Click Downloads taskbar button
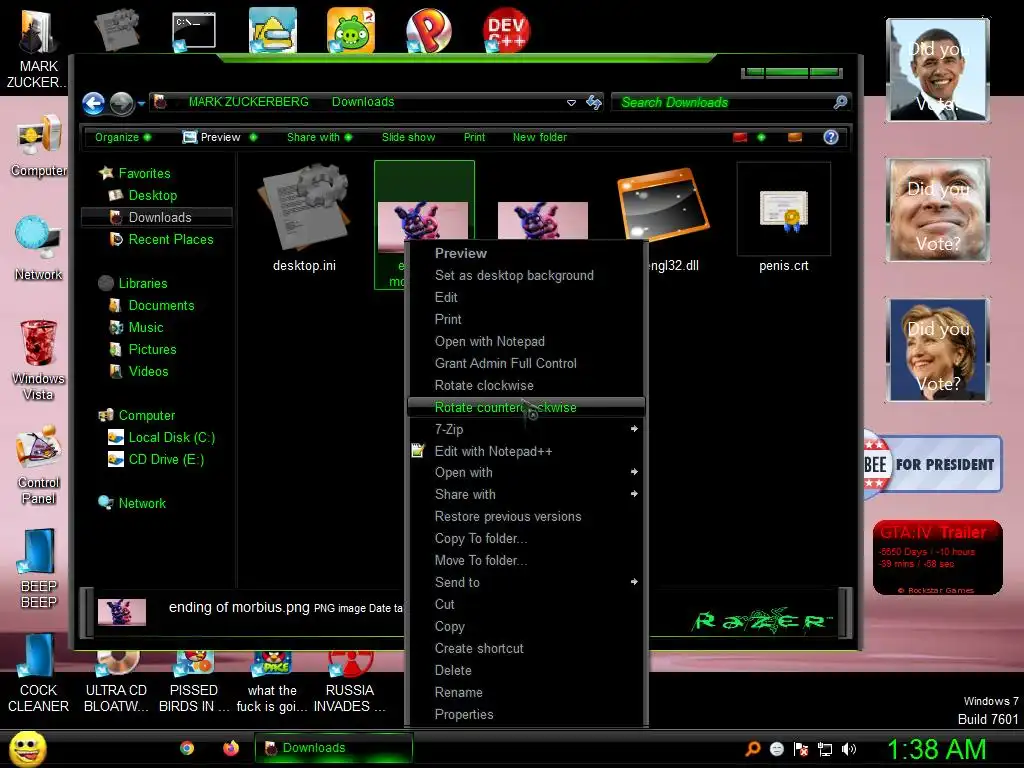This screenshot has width=1024, height=768. pos(334,748)
